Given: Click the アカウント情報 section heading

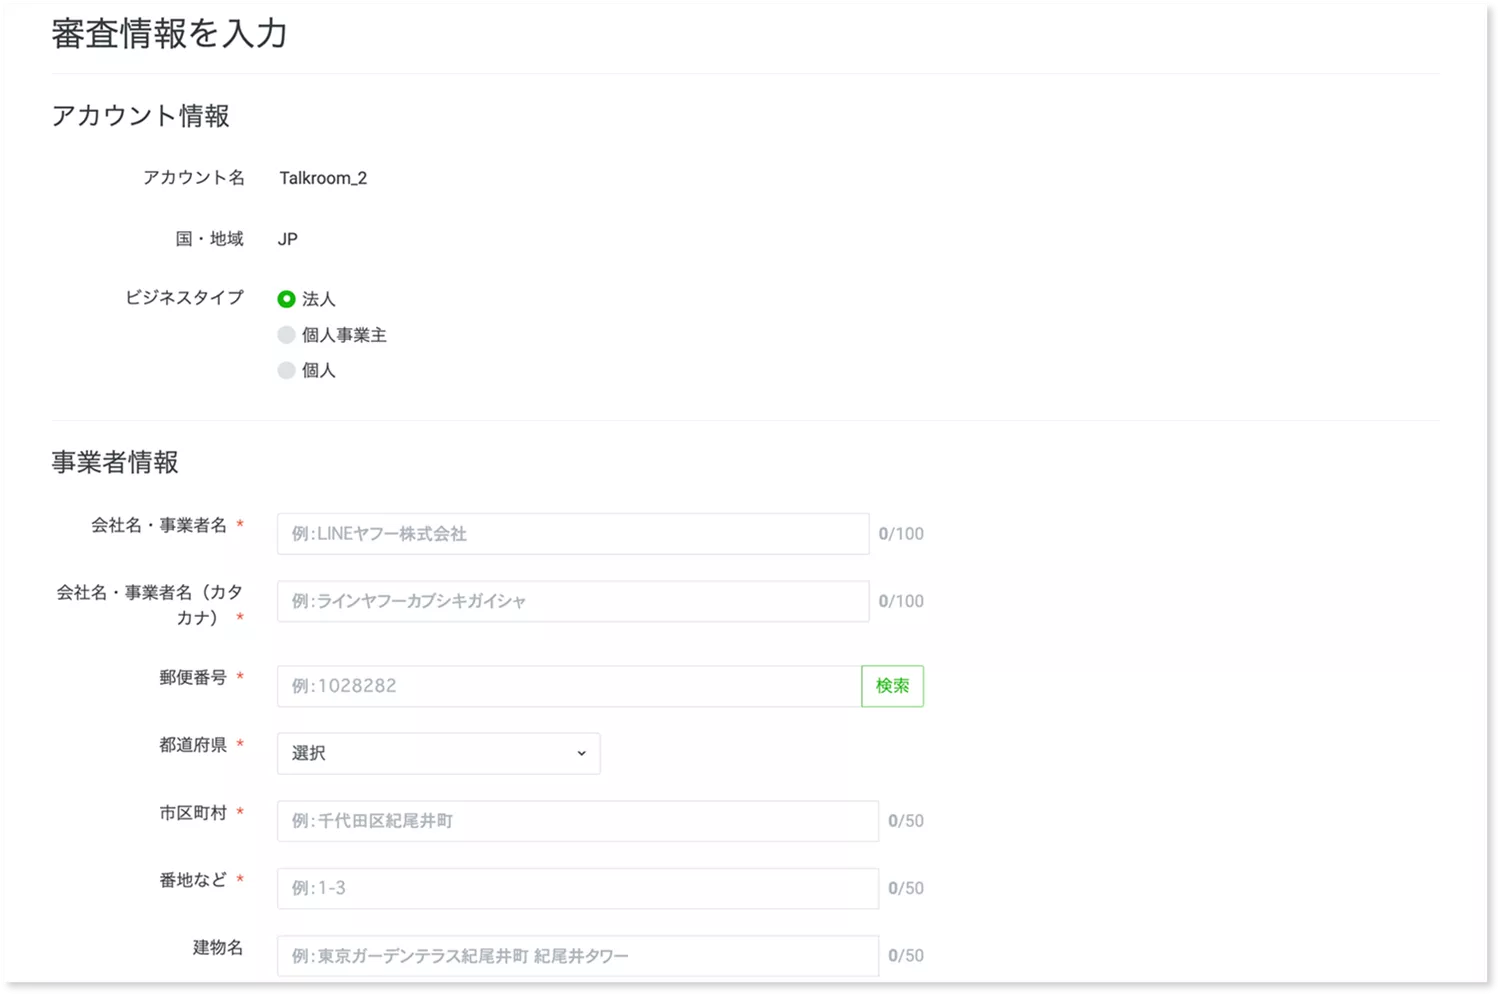Looking at the screenshot, I should 141,116.
